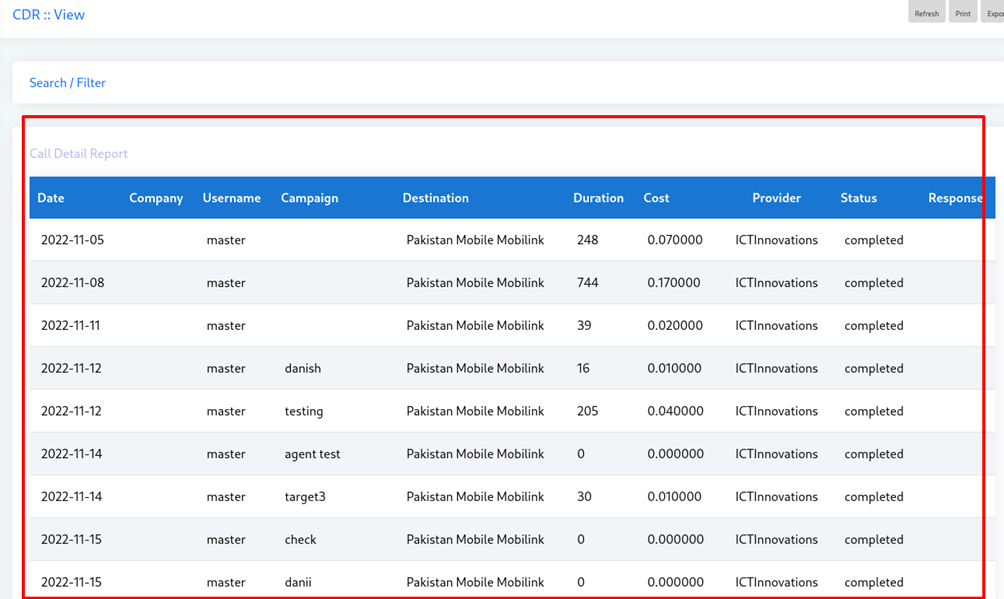Click the Response column header
The height and width of the screenshot is (599, 1004).
(955, 198)
